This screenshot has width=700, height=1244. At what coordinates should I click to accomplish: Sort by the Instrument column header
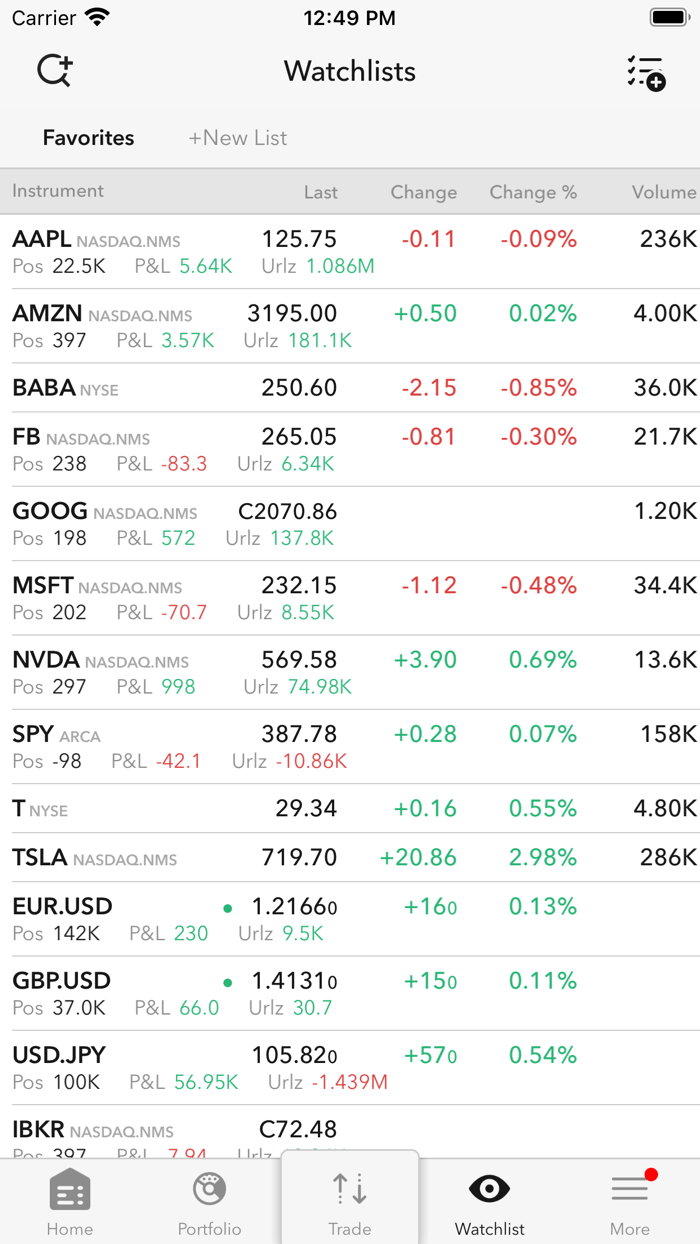pos(58,191)
